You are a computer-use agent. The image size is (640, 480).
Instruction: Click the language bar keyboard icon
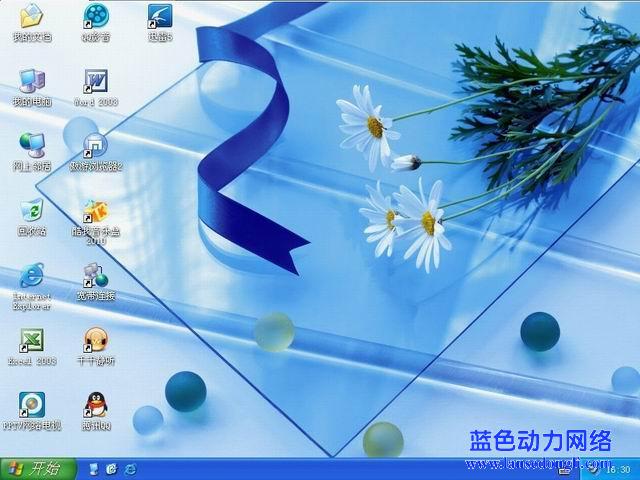[564, 471]
